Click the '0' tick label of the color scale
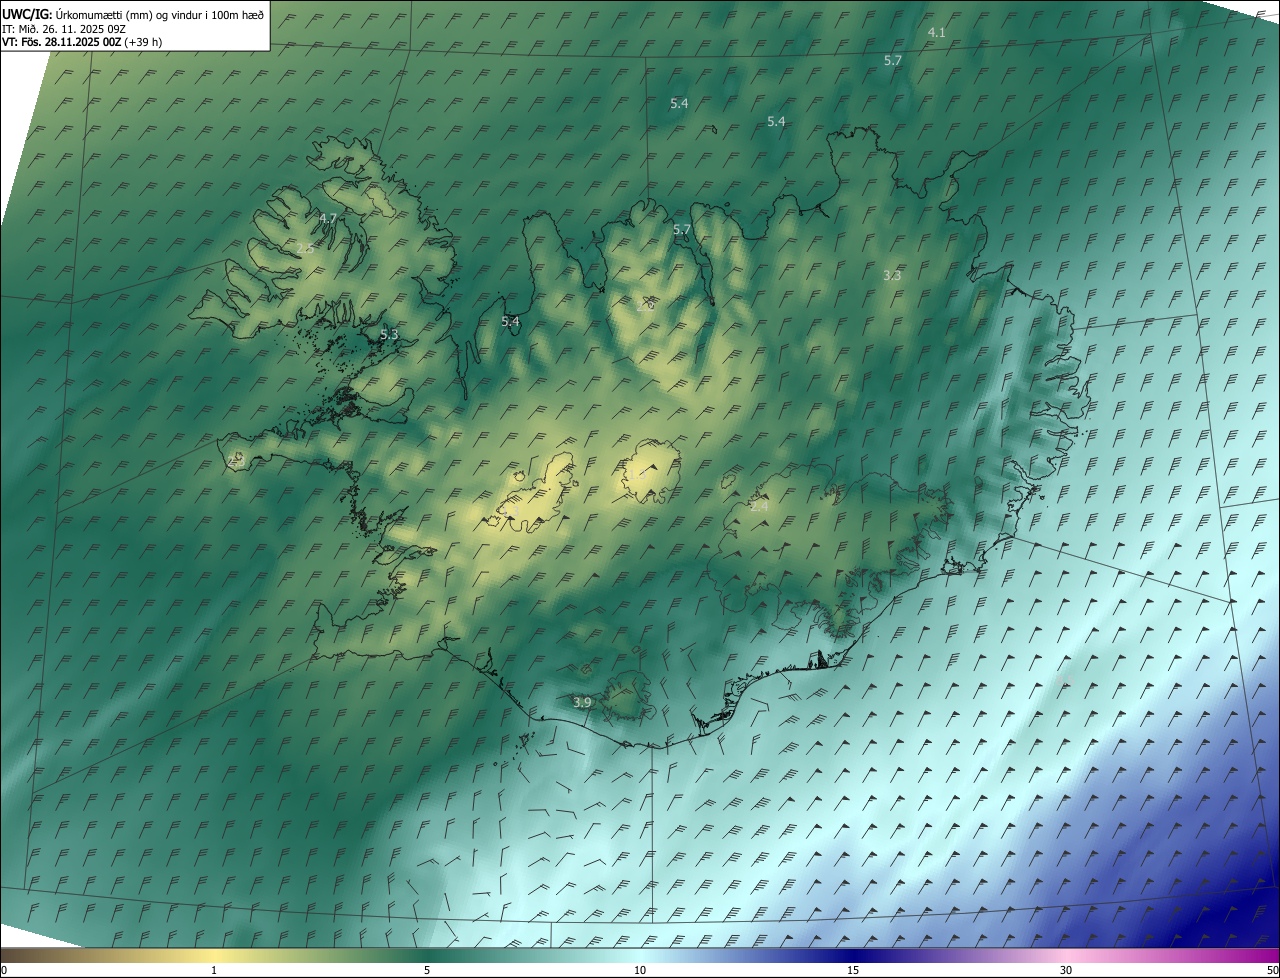Screen dimensions: 1280x978 click(x=3, y=970)
